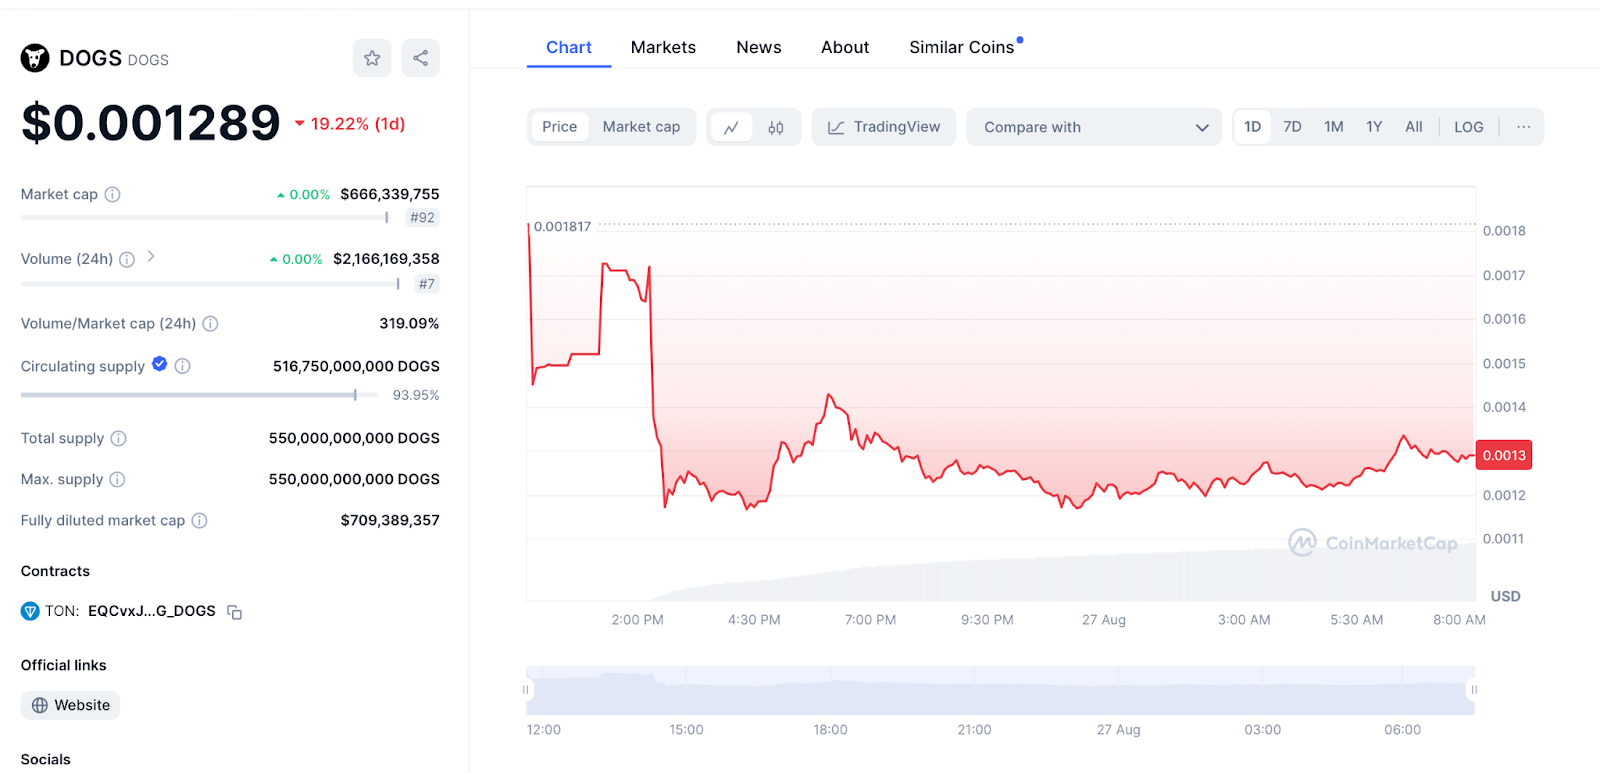
Task: Click the 319.09% ratio value
Action: coord(409,323)
